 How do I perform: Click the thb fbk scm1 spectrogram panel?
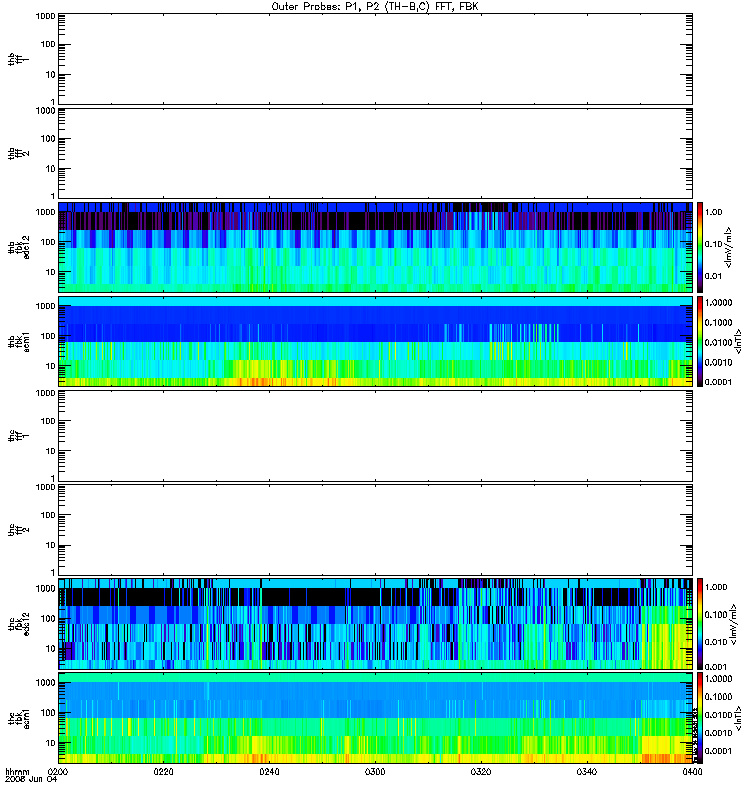375,341
